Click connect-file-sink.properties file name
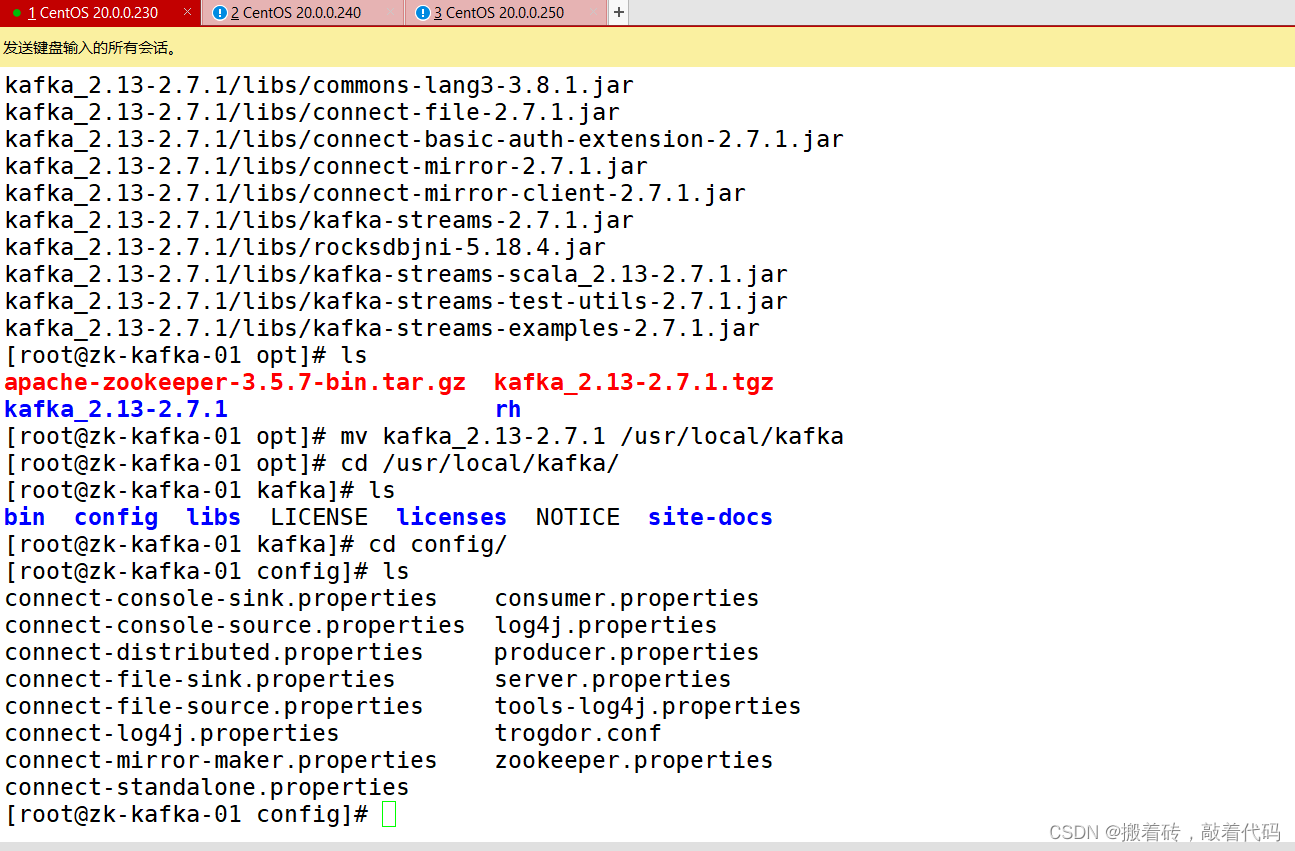Viewport: 1295px width, 851px height. tap(200, 680)
